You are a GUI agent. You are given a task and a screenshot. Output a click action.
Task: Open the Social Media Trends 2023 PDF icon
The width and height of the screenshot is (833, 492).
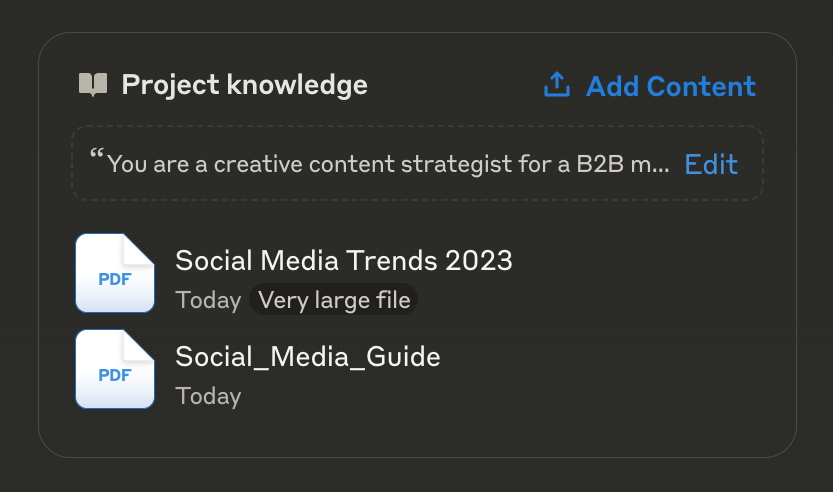(115, 273)
